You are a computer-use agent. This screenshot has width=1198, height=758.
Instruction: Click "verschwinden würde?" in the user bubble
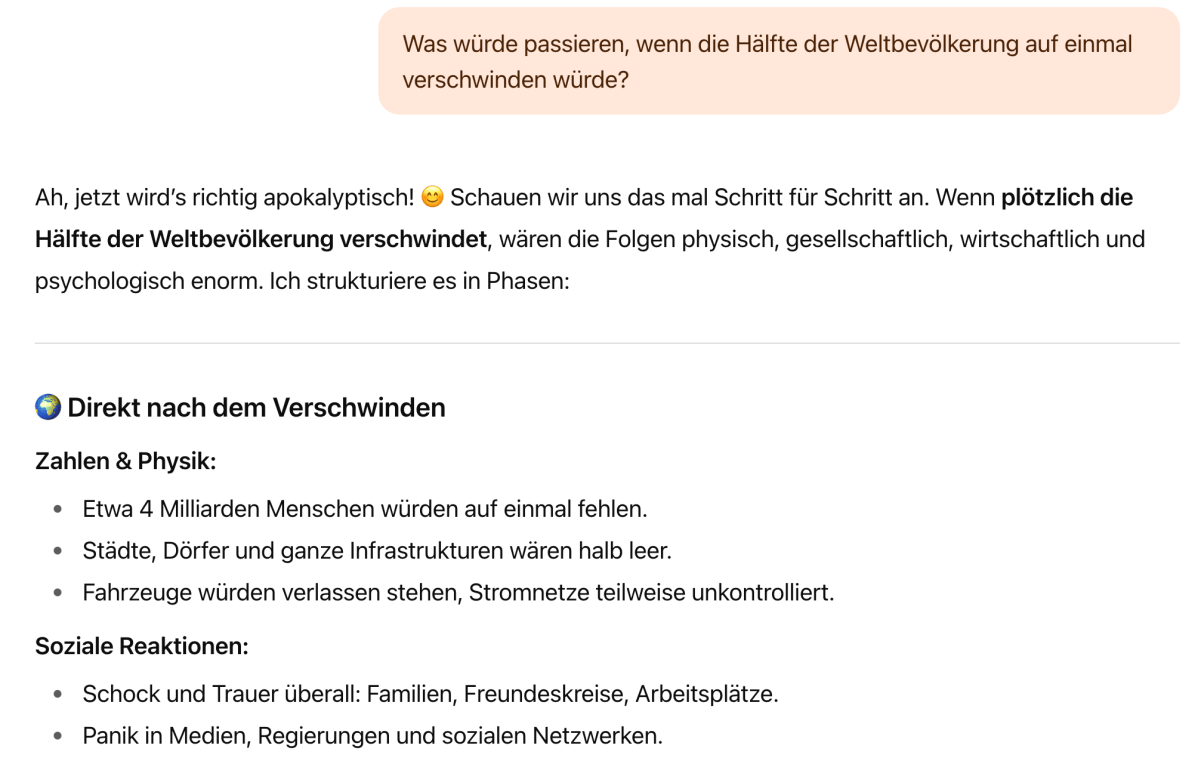[x=515, y=80]
